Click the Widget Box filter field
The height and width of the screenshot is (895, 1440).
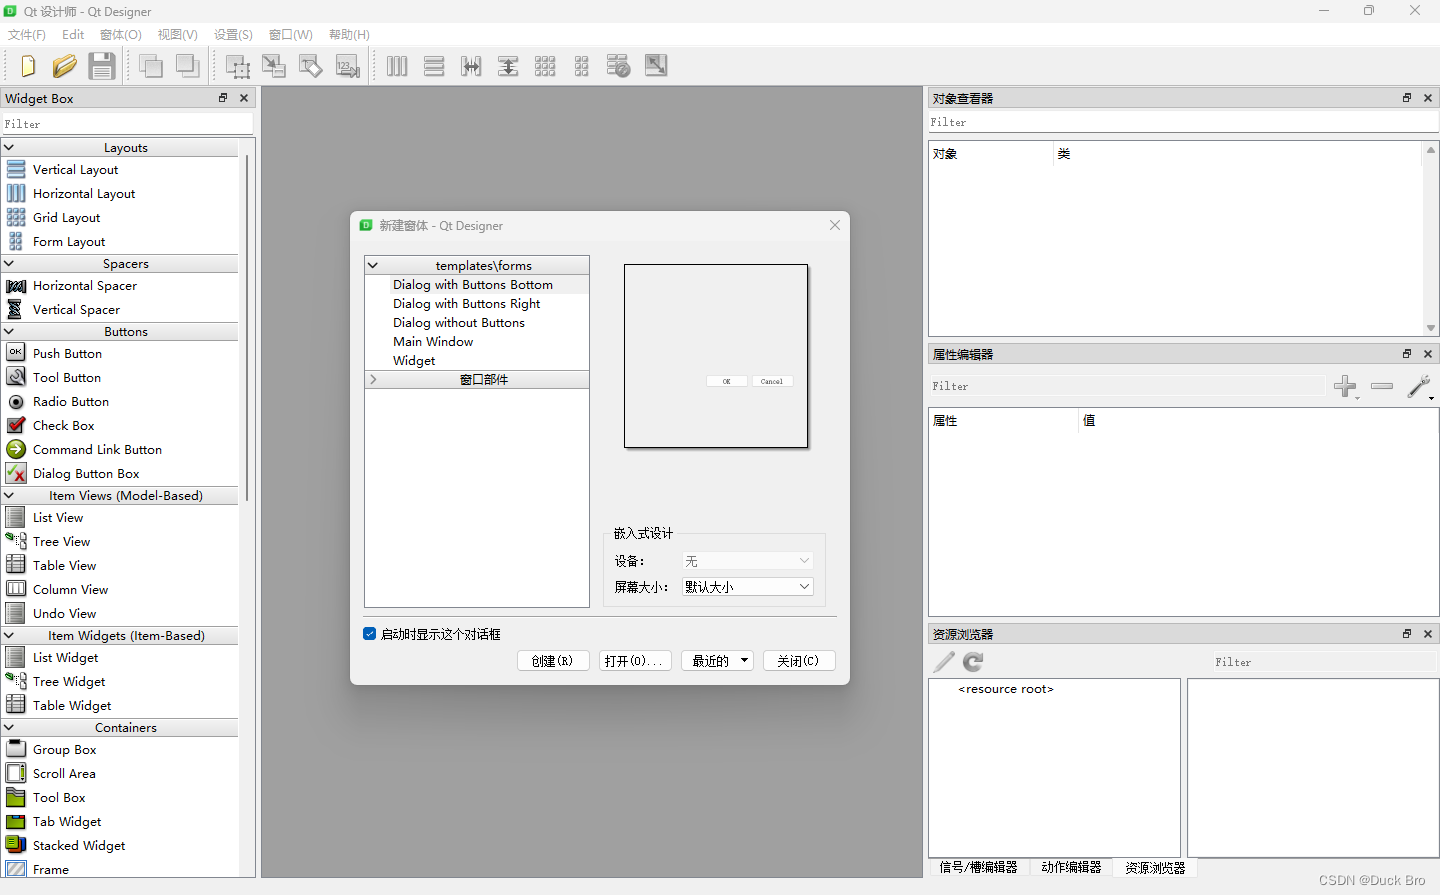tap(127, 124)
